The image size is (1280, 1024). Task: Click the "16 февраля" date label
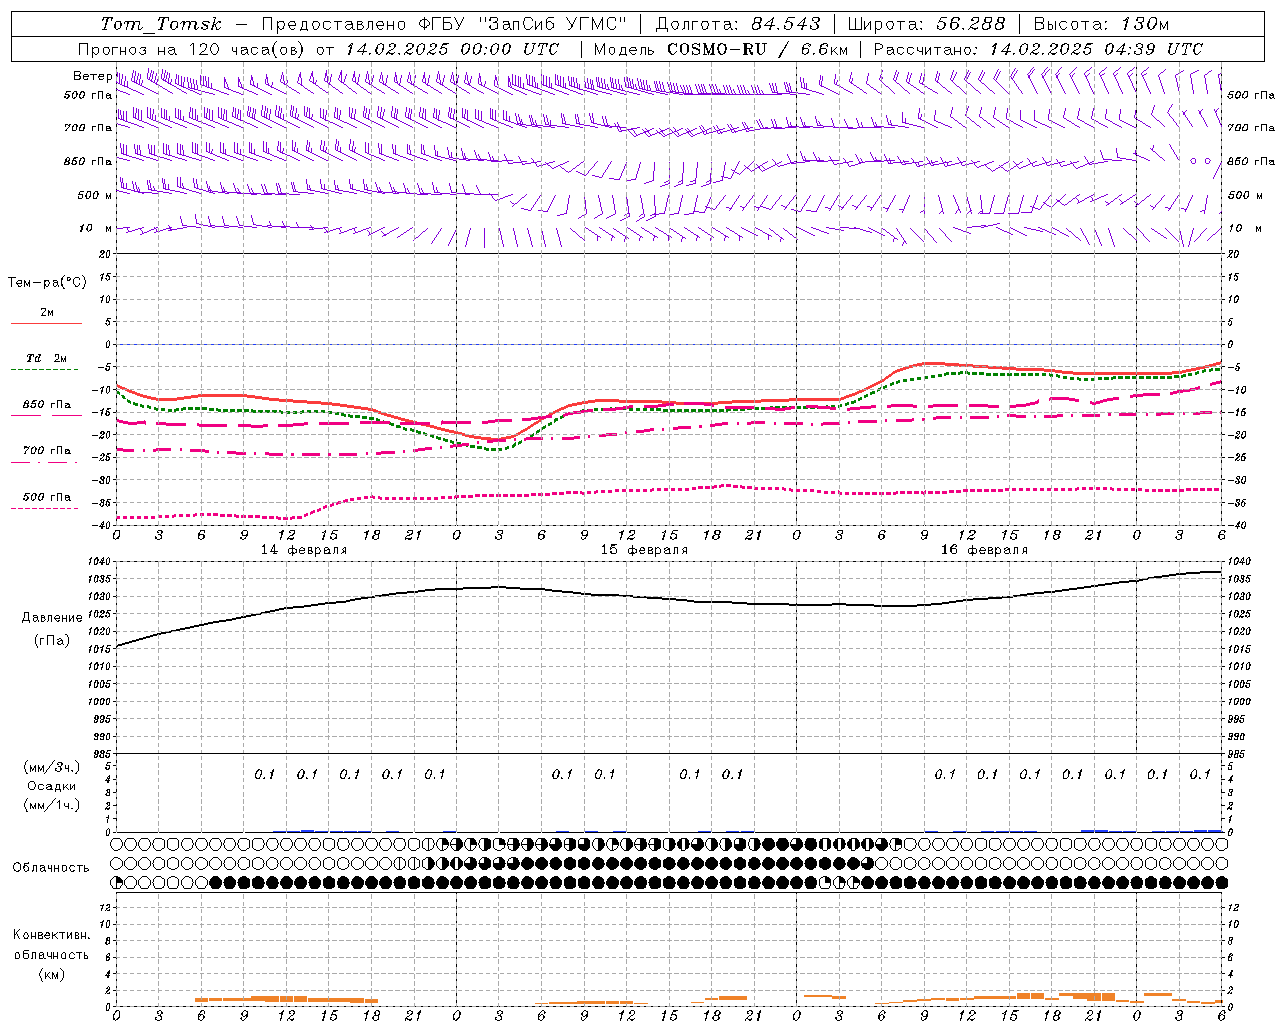(984, 550)
